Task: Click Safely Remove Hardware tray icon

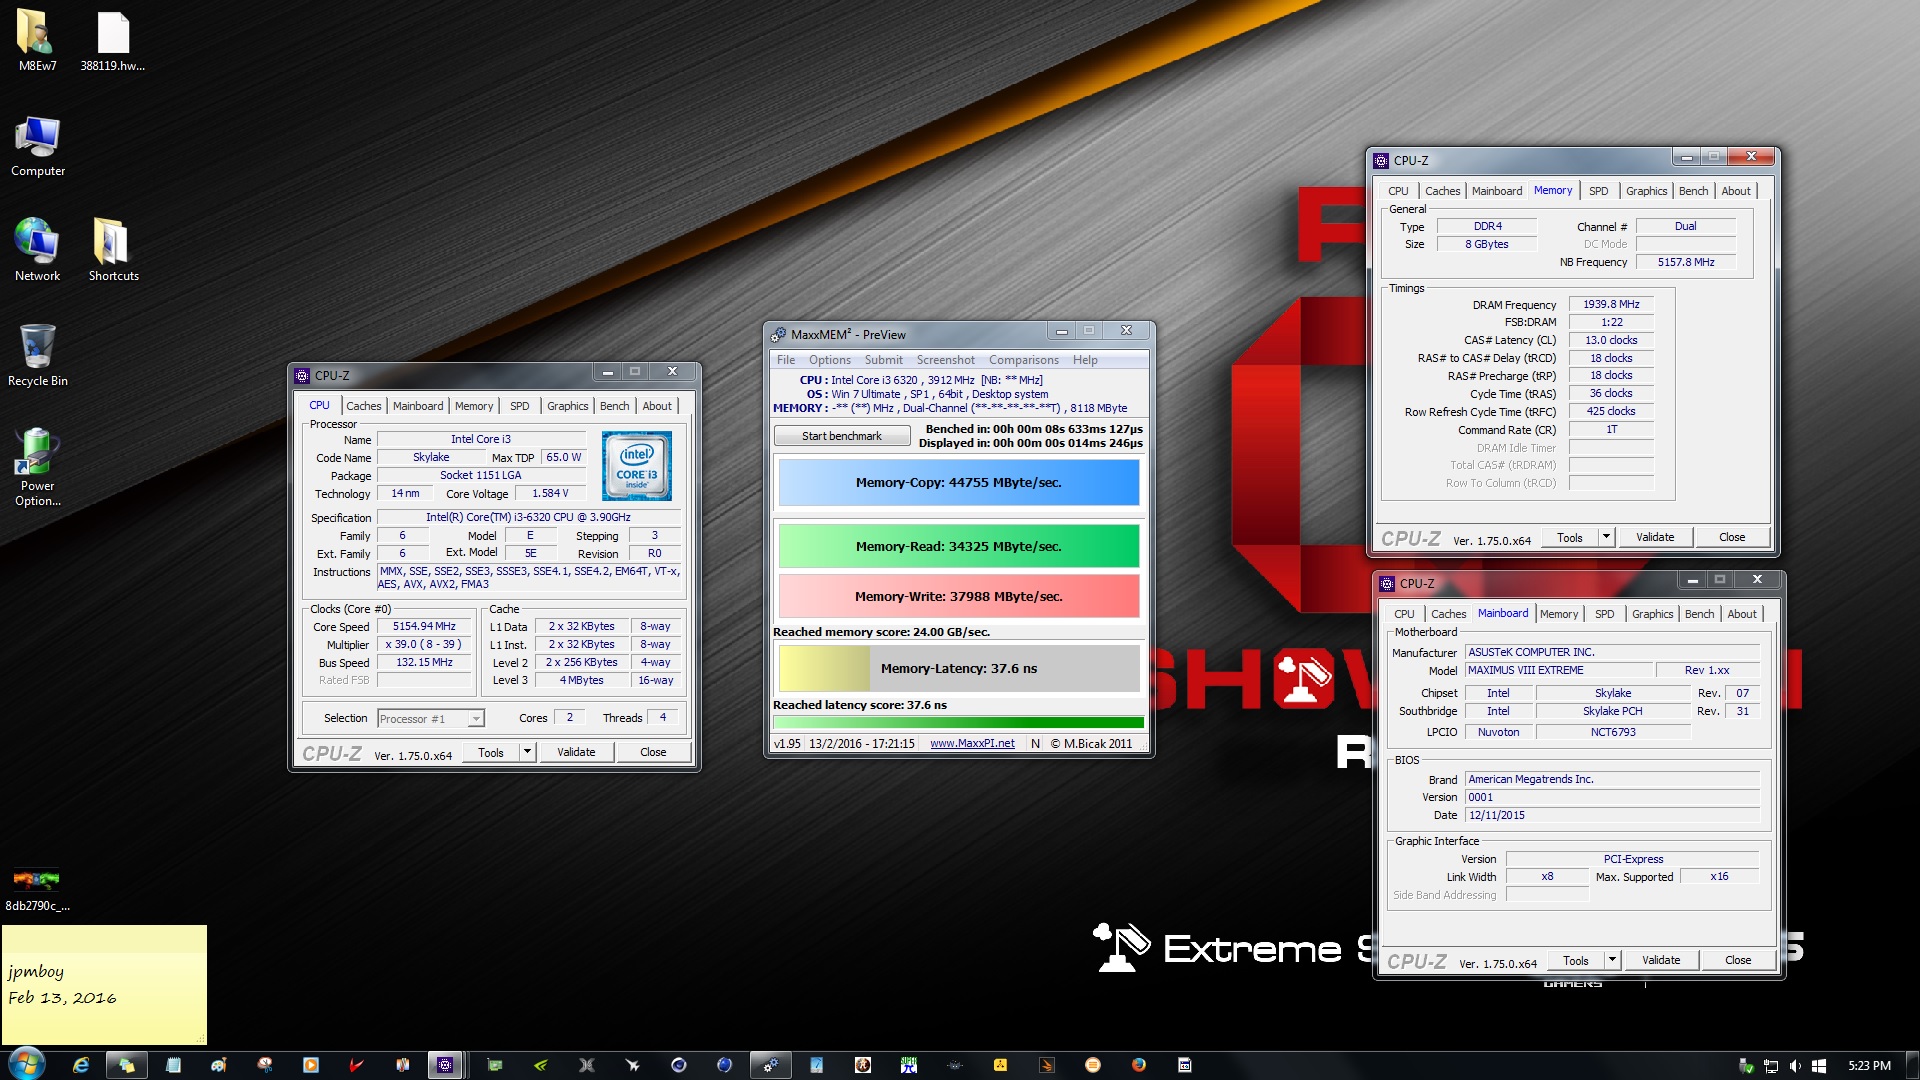Action: coord(1746,1066)
